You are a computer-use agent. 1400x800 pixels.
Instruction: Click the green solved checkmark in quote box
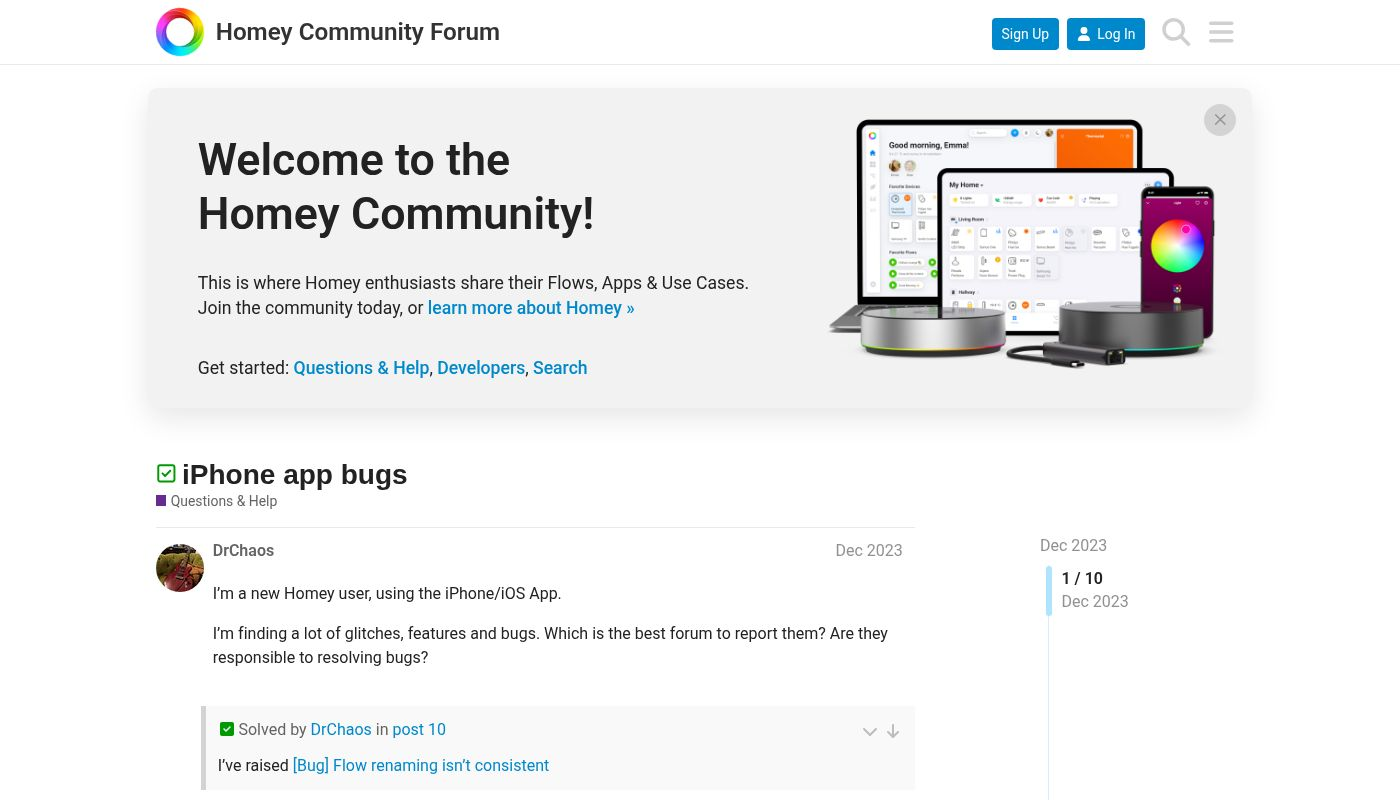[227, 730]
